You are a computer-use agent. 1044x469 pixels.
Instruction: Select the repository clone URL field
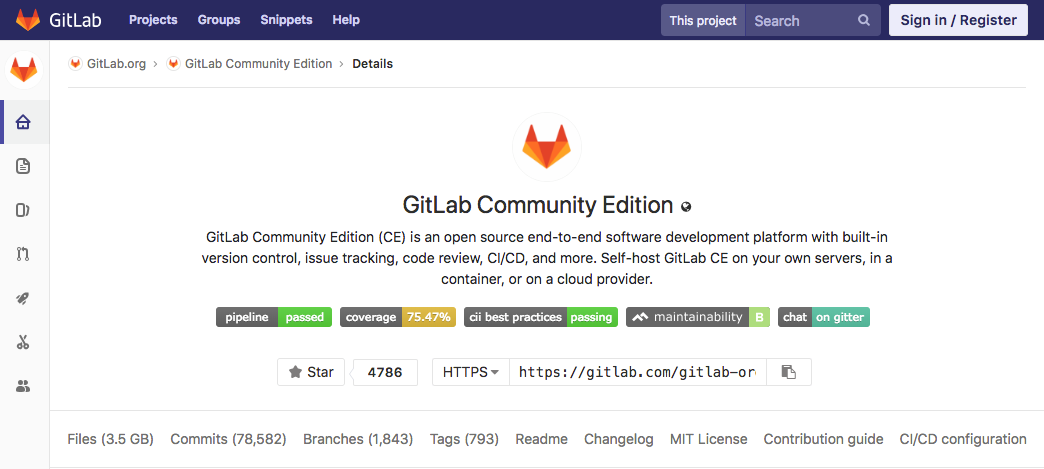point(638,372)
